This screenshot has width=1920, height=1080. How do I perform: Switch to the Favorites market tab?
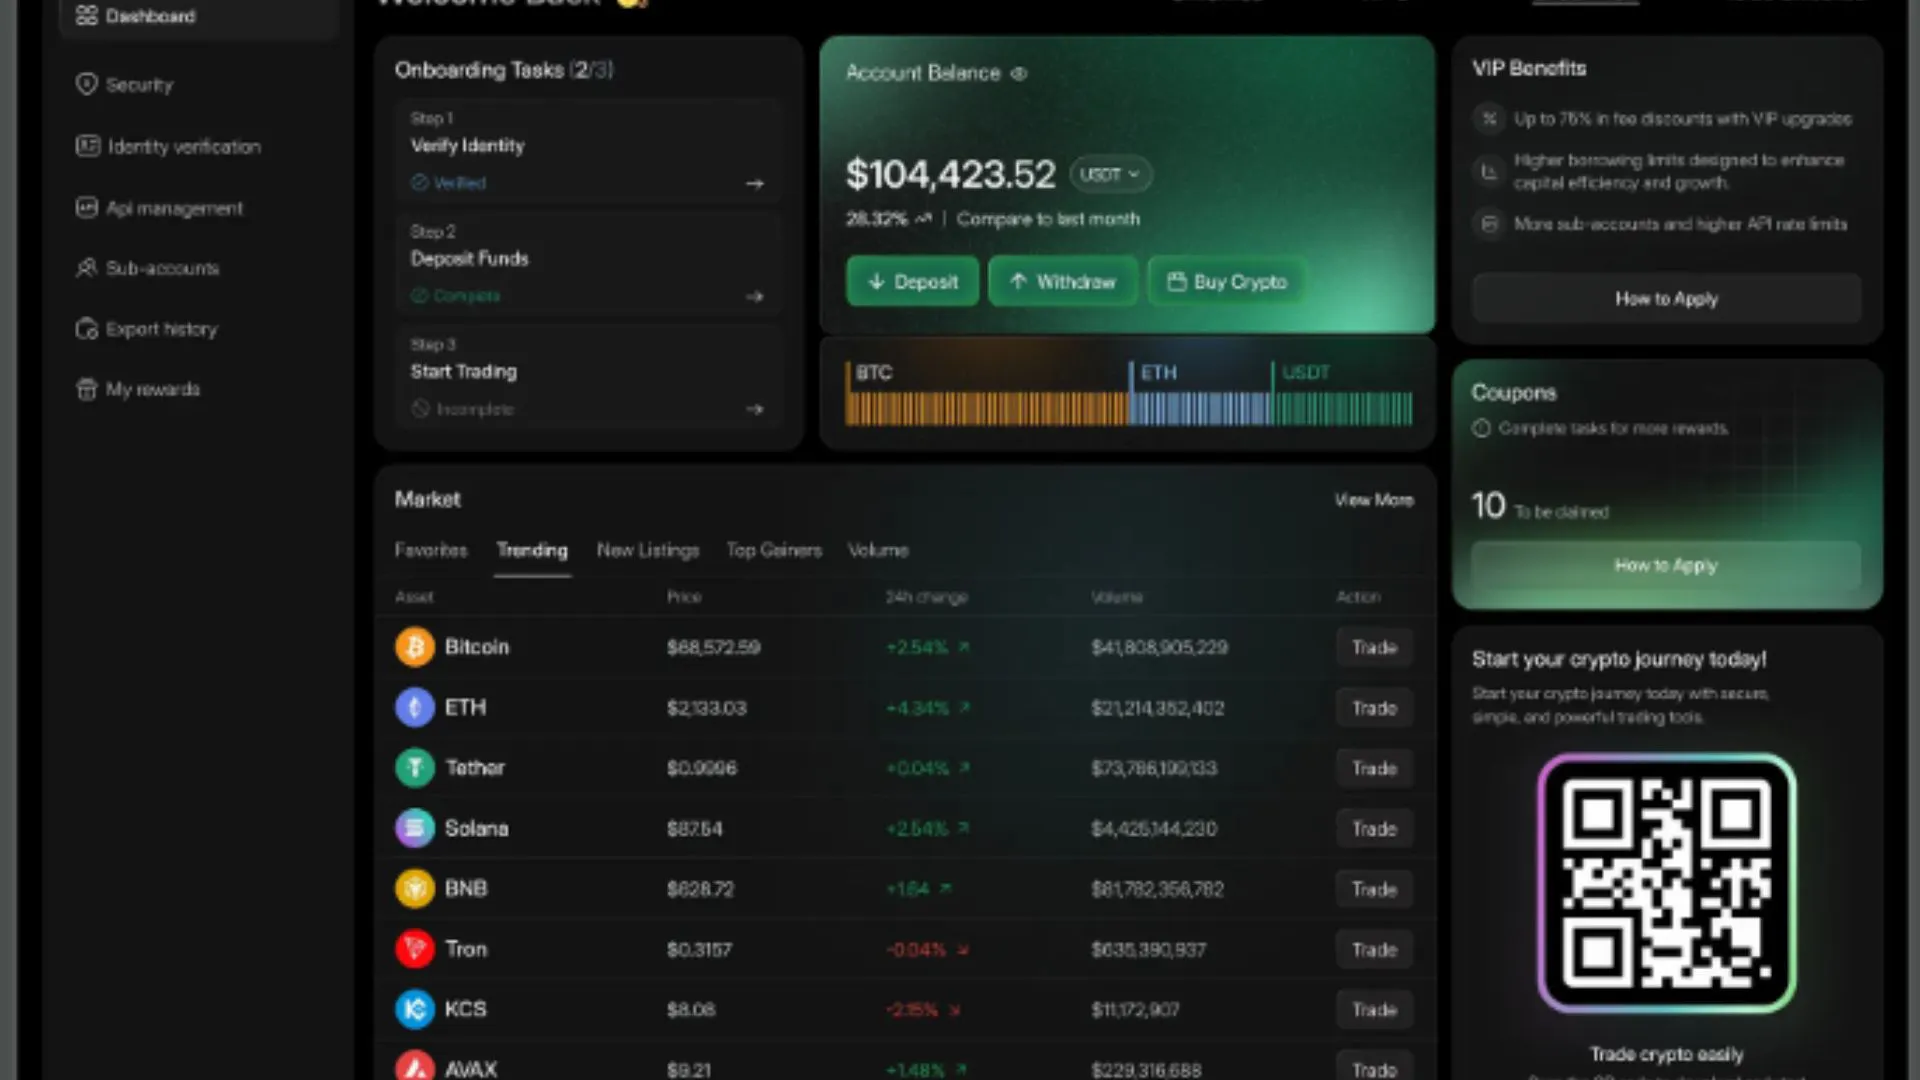point(431,549)
